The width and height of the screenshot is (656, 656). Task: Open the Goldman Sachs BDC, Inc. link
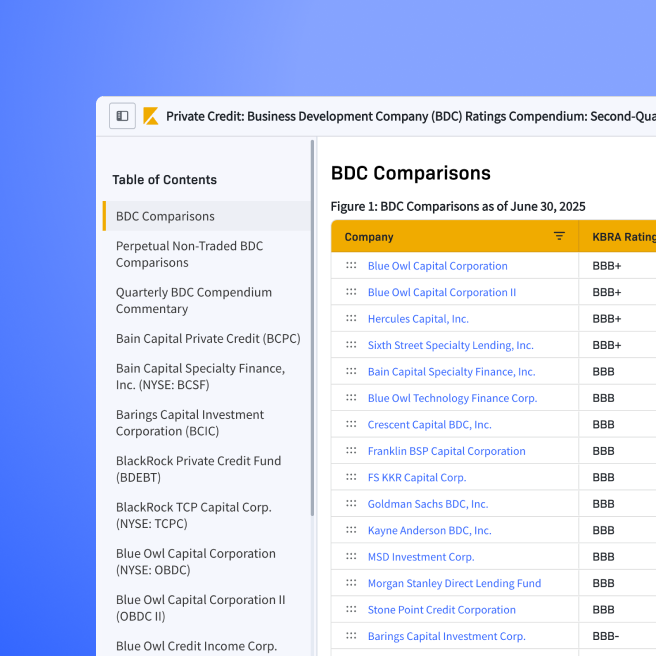(428, 504)
